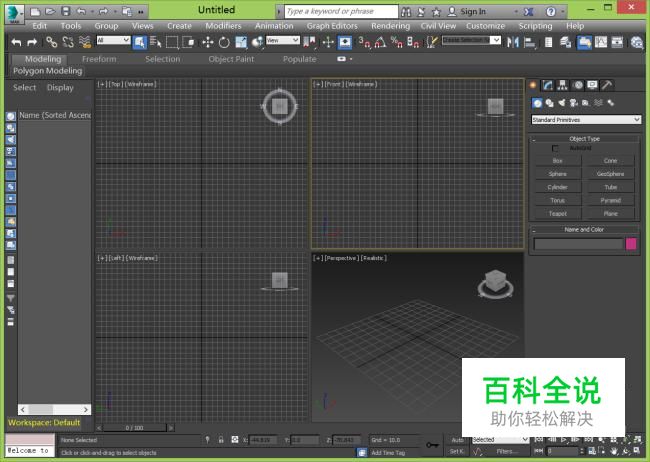
Task: Open the selection filter 'All' dropdown
Action: [x=113, y=41]
